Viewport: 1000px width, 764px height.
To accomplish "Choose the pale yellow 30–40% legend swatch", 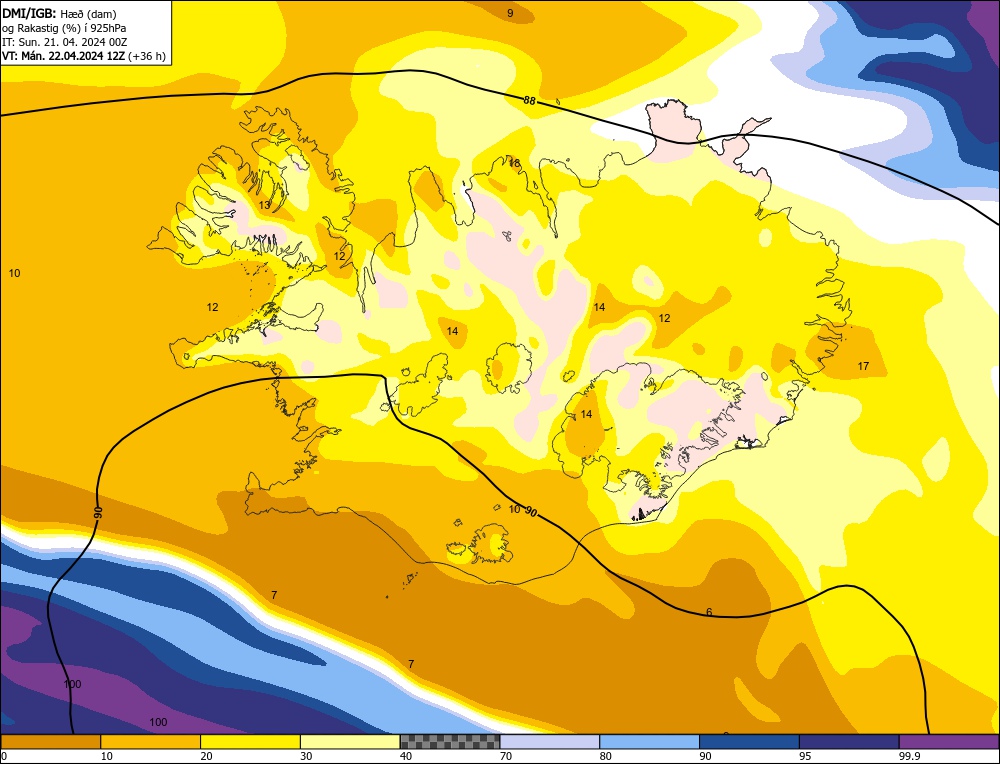I will (350, 742).
